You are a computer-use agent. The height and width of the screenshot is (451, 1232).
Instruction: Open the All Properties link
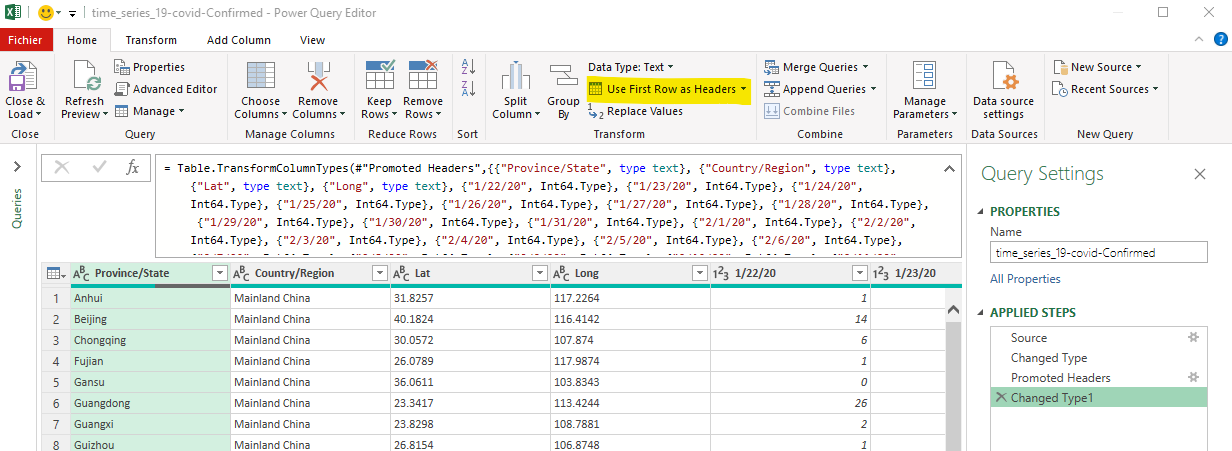point(1025,279)
